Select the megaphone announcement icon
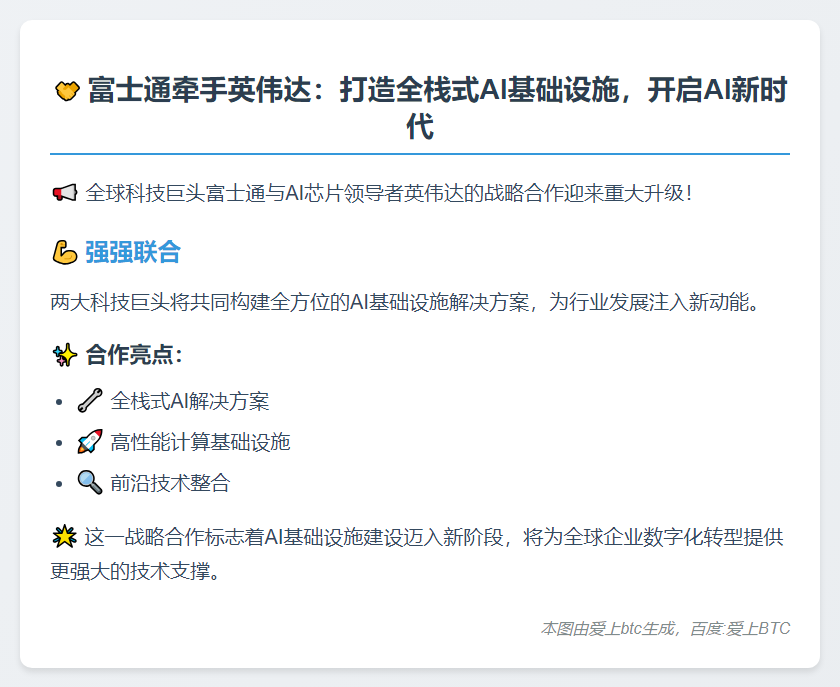 pyautogui.click(x=65, y=191)
